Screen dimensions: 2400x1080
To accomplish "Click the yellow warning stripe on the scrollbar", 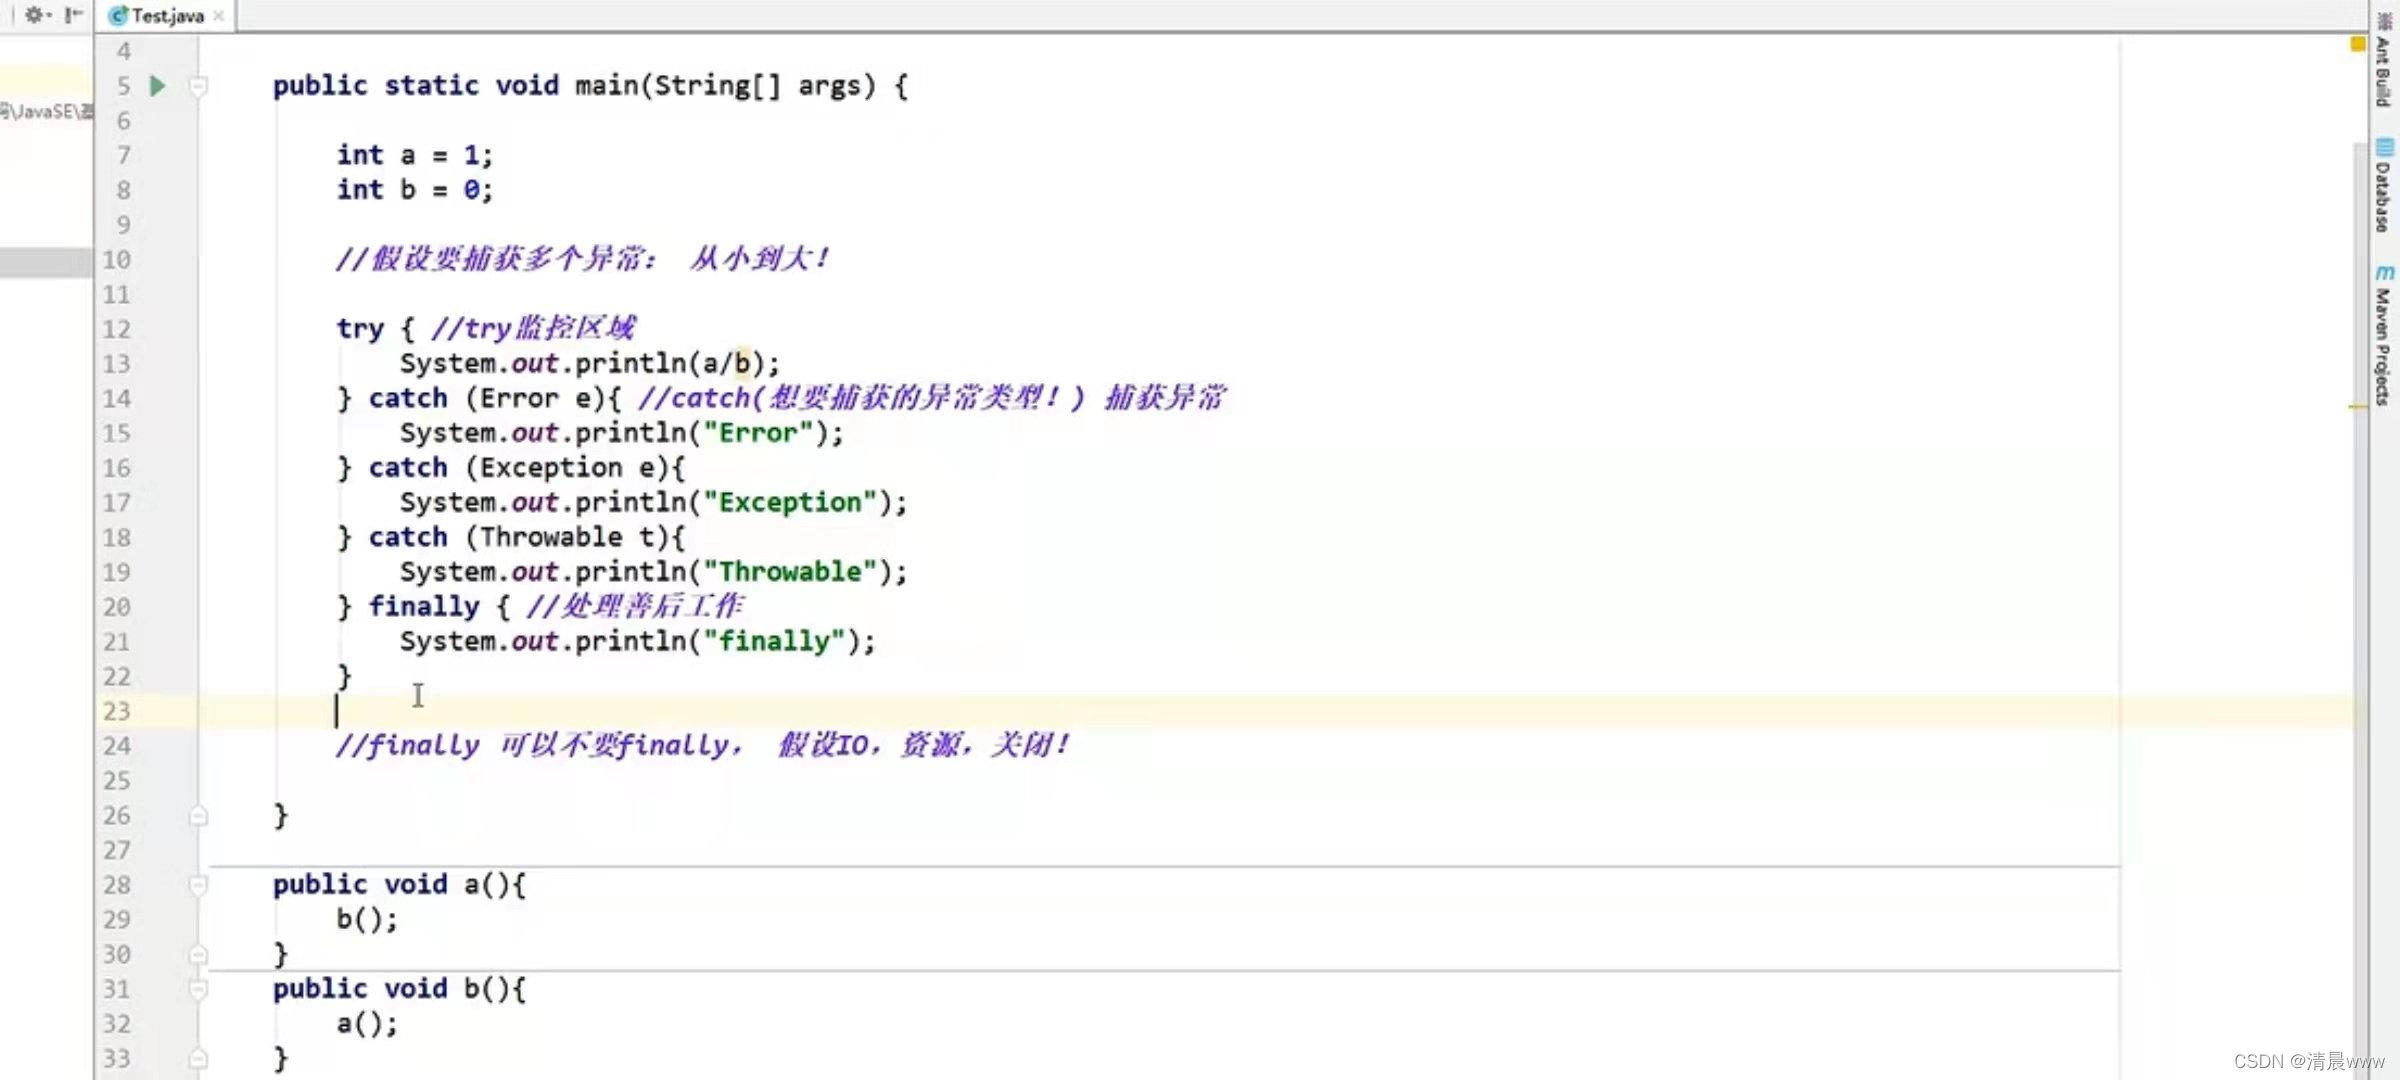I will point(2357,407).
